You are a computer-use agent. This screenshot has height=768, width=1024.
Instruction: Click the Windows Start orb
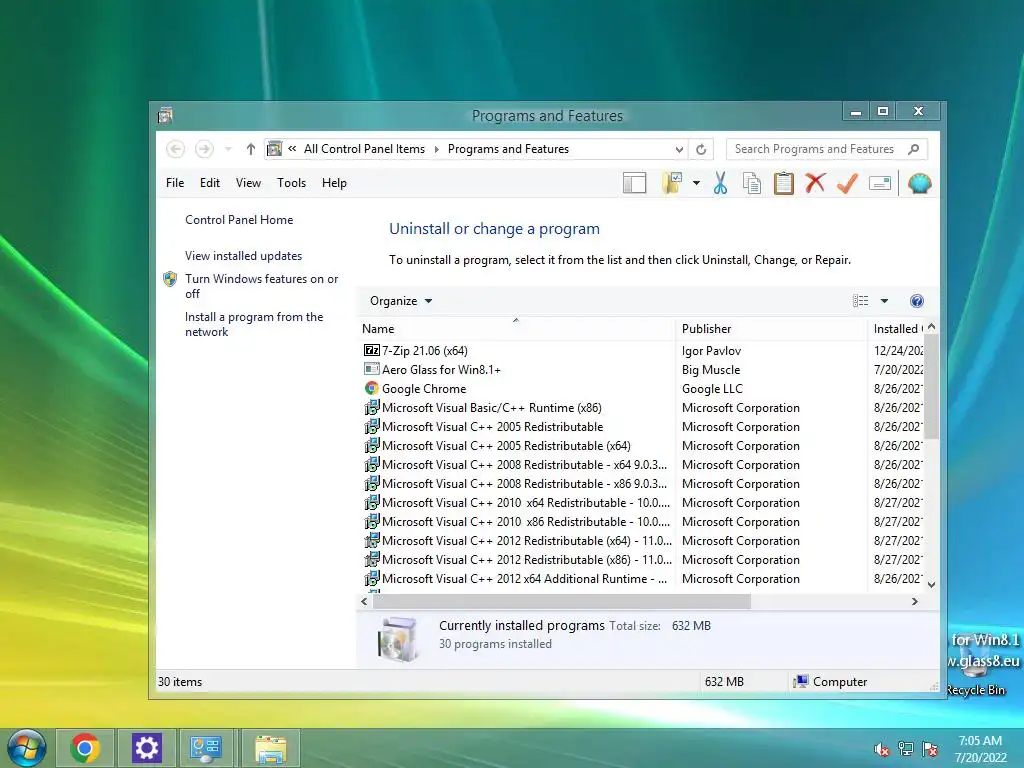coord(26,747)
